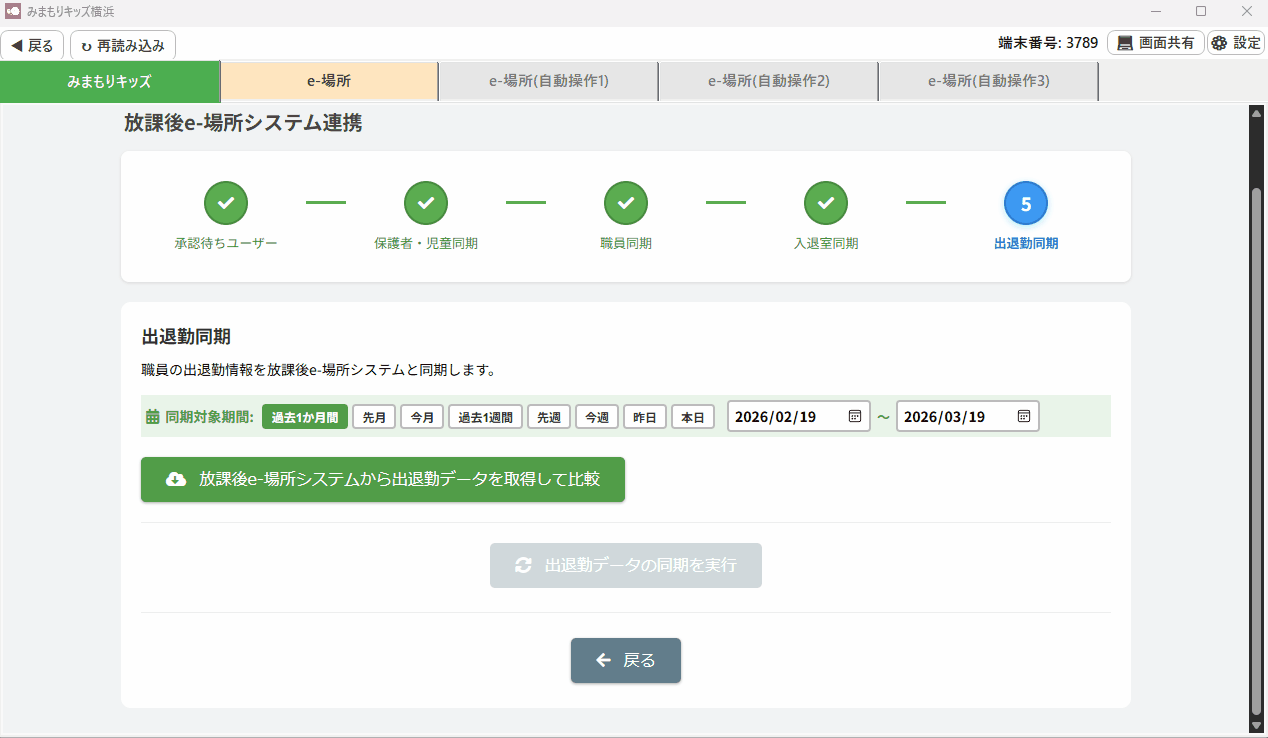
Task: Choose the 本日 period option
Action: (x=693, y=417)
